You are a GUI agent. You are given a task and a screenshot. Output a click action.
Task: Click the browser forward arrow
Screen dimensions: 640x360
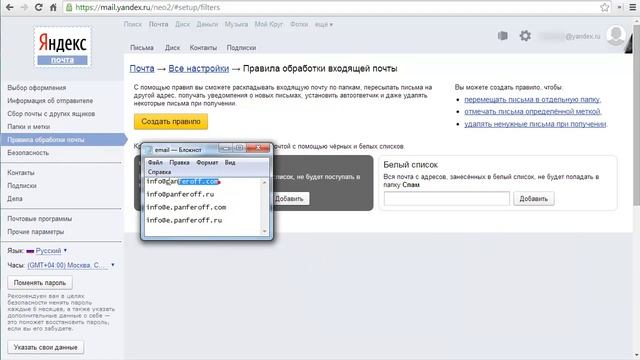click(x=24, y=7)
